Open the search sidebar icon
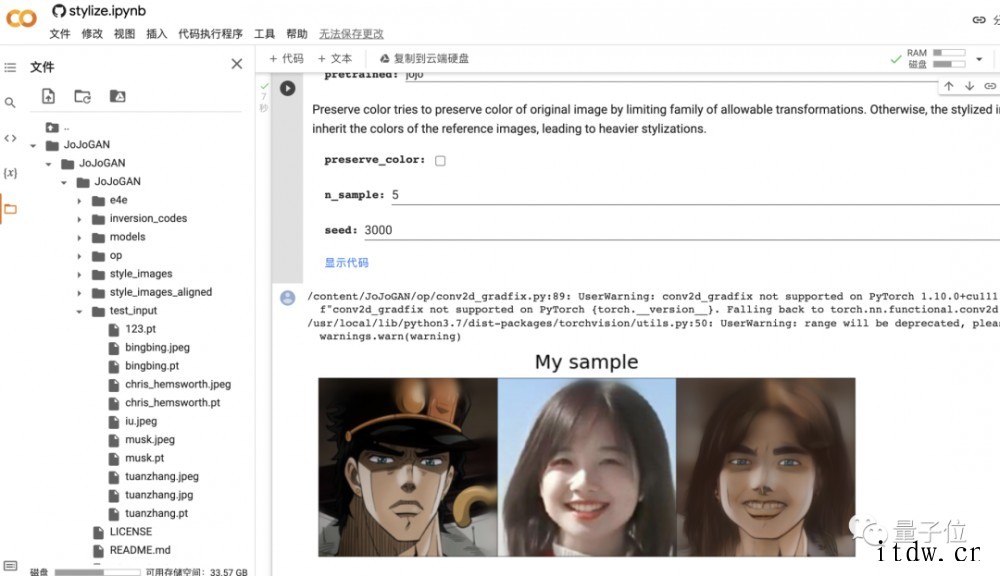This screenshot has width=1000, height=576. 10,102
